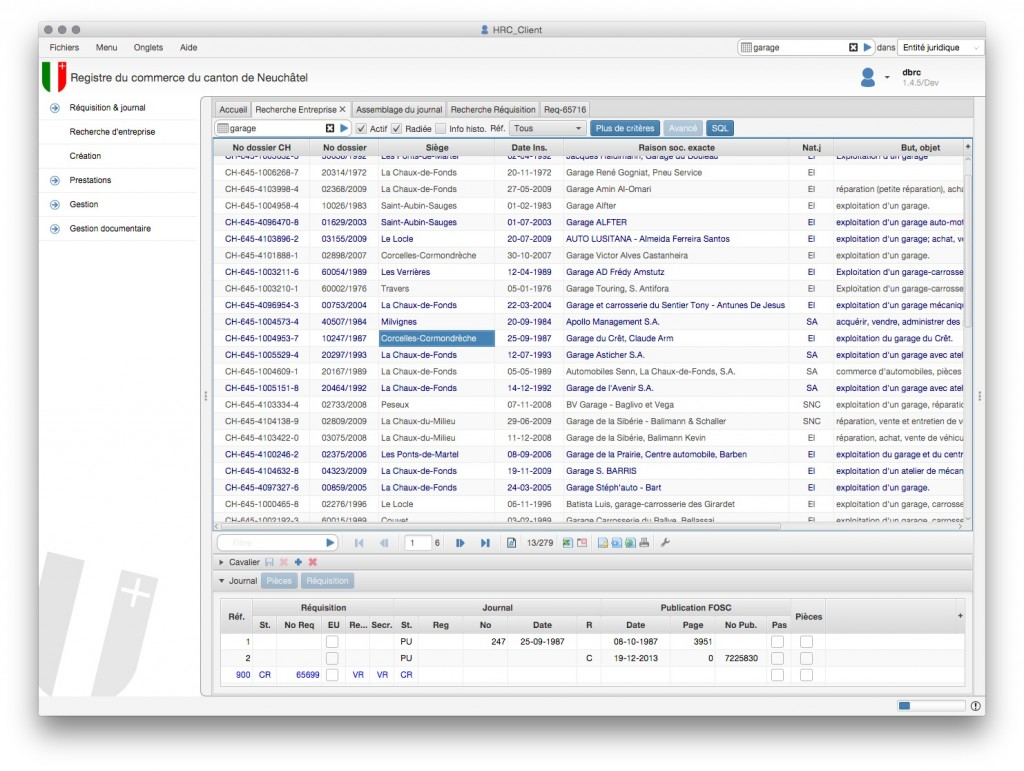Jump to the last results page
This screenshot has width=1024, height=771.
click(485, 543)
